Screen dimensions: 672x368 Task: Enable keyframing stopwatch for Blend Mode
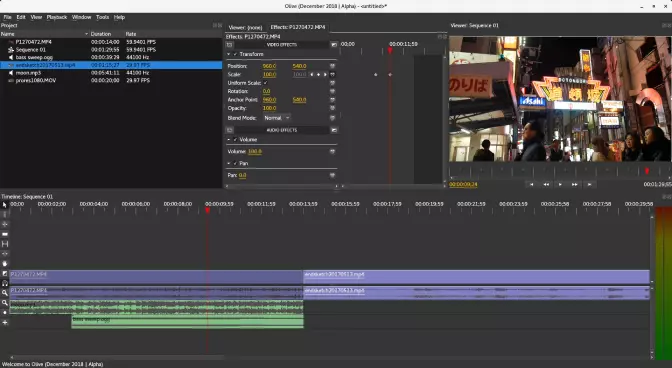pyautogui.click(x=332, y=118)
